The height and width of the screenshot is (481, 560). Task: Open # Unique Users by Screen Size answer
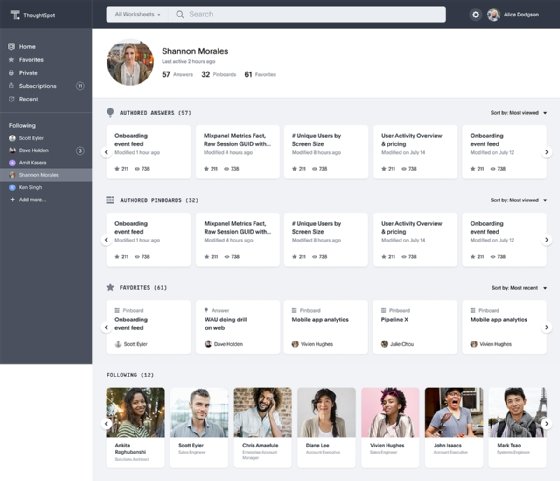pos(326,152)
